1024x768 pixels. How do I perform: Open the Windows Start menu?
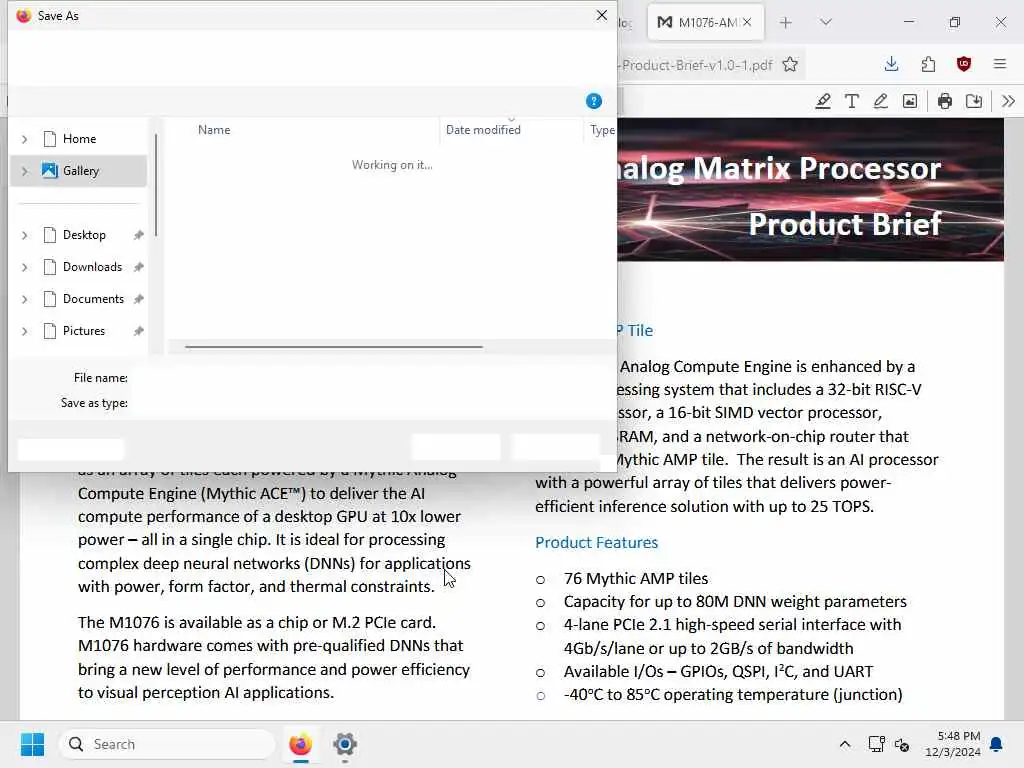point(32,744)
